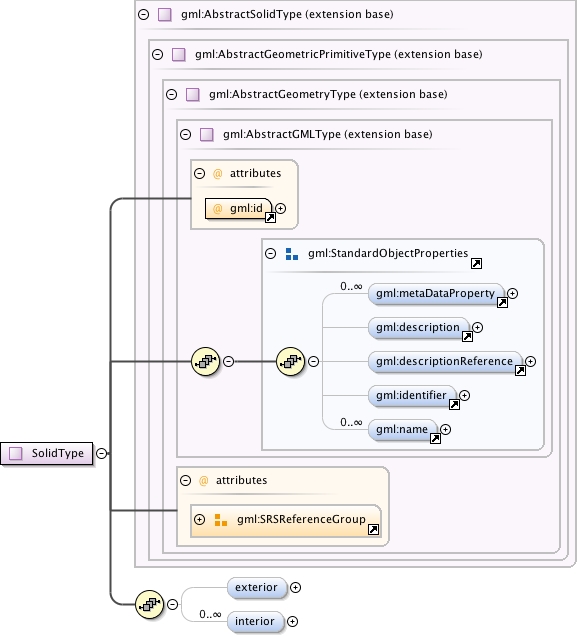Click the sequence icon next to exterior and interior
This screenshot has width=578, height=637.
(149, 604)
